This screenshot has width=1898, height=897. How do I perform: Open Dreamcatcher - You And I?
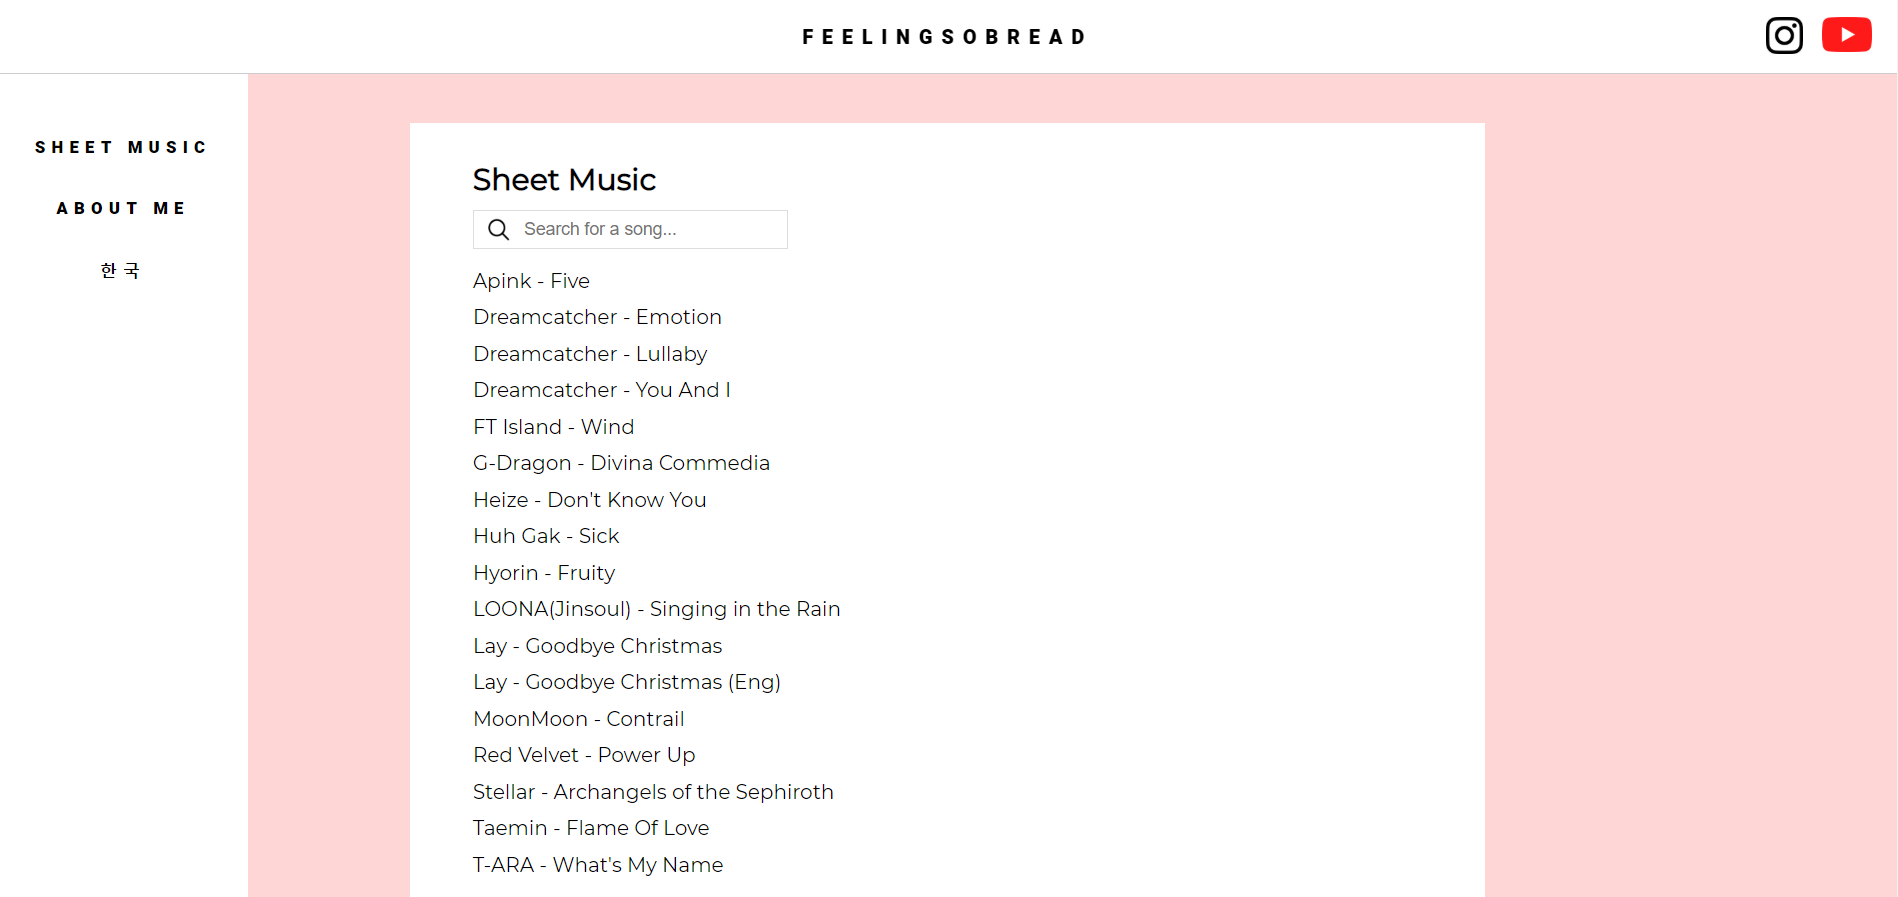(601, 390)
